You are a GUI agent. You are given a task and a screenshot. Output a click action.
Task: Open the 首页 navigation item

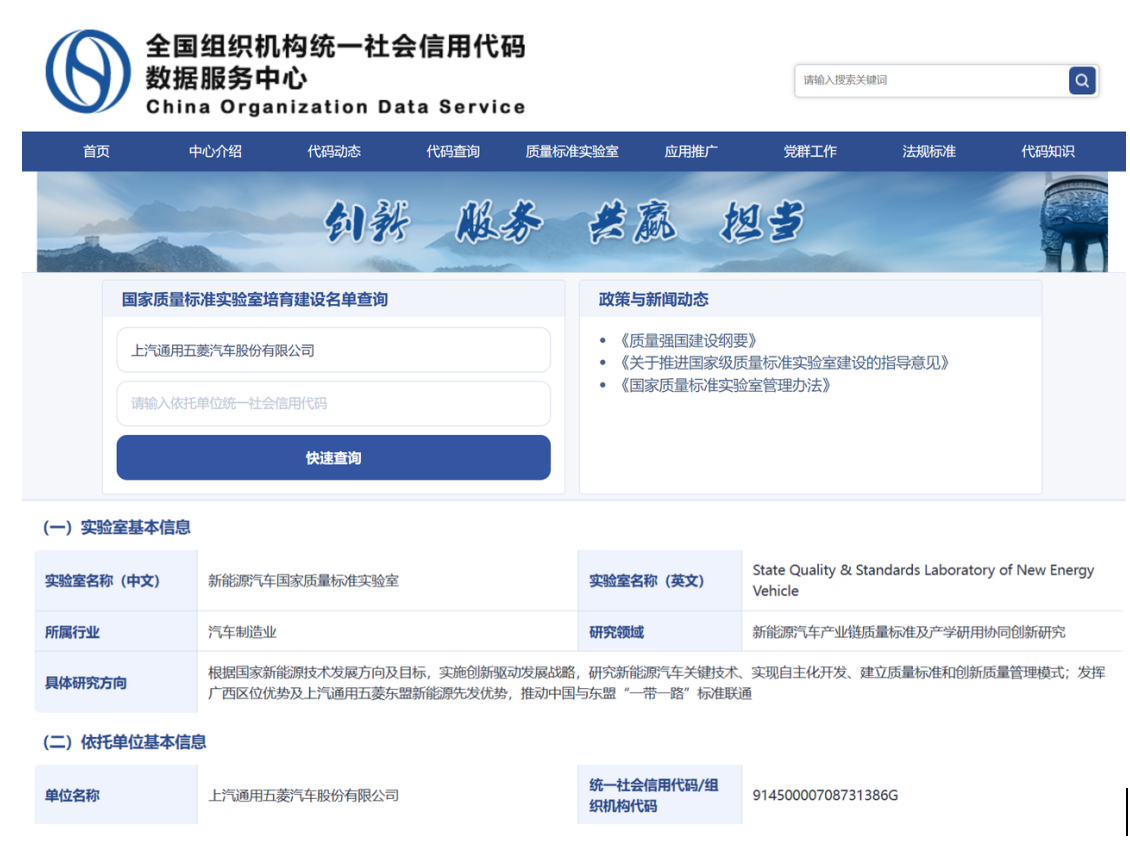point(96,151)
